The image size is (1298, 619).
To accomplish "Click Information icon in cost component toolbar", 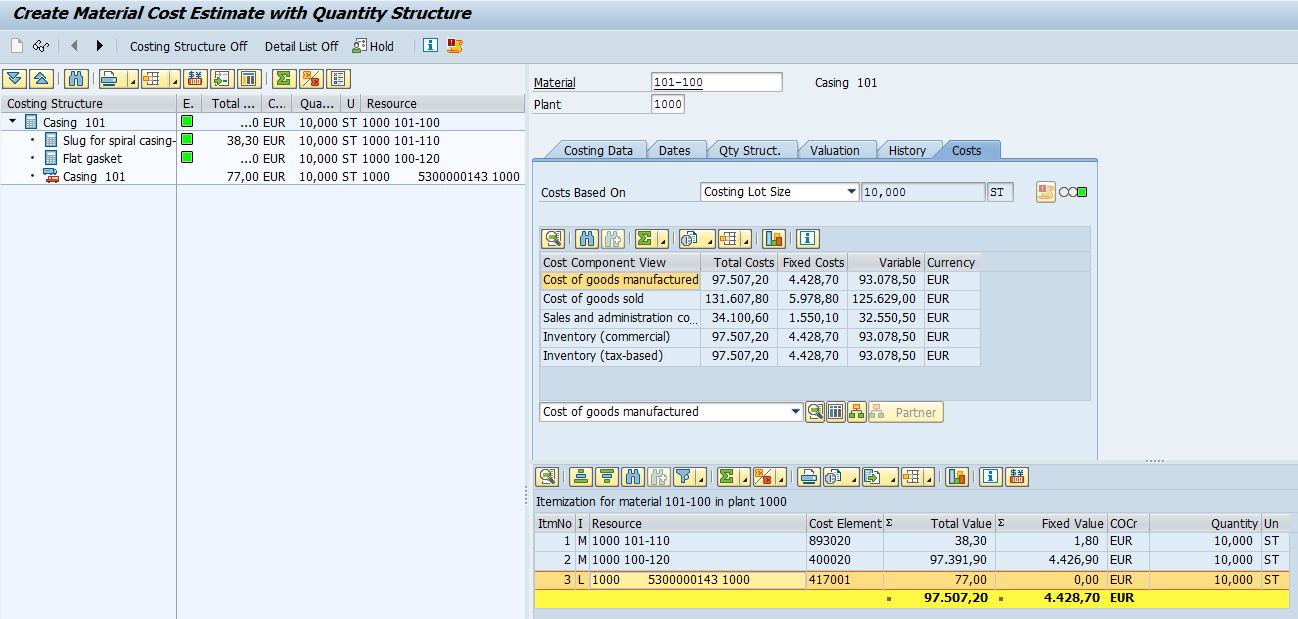I will [x=808, y=239].
